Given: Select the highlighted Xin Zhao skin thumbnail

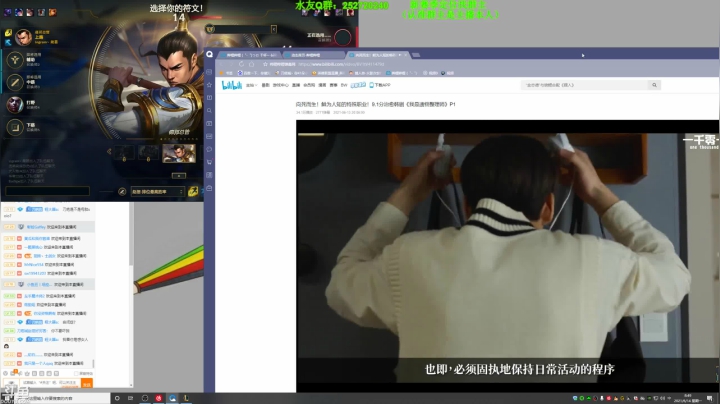Looking at the screenshot, I should pyautogui.click(x=179, y=153).
